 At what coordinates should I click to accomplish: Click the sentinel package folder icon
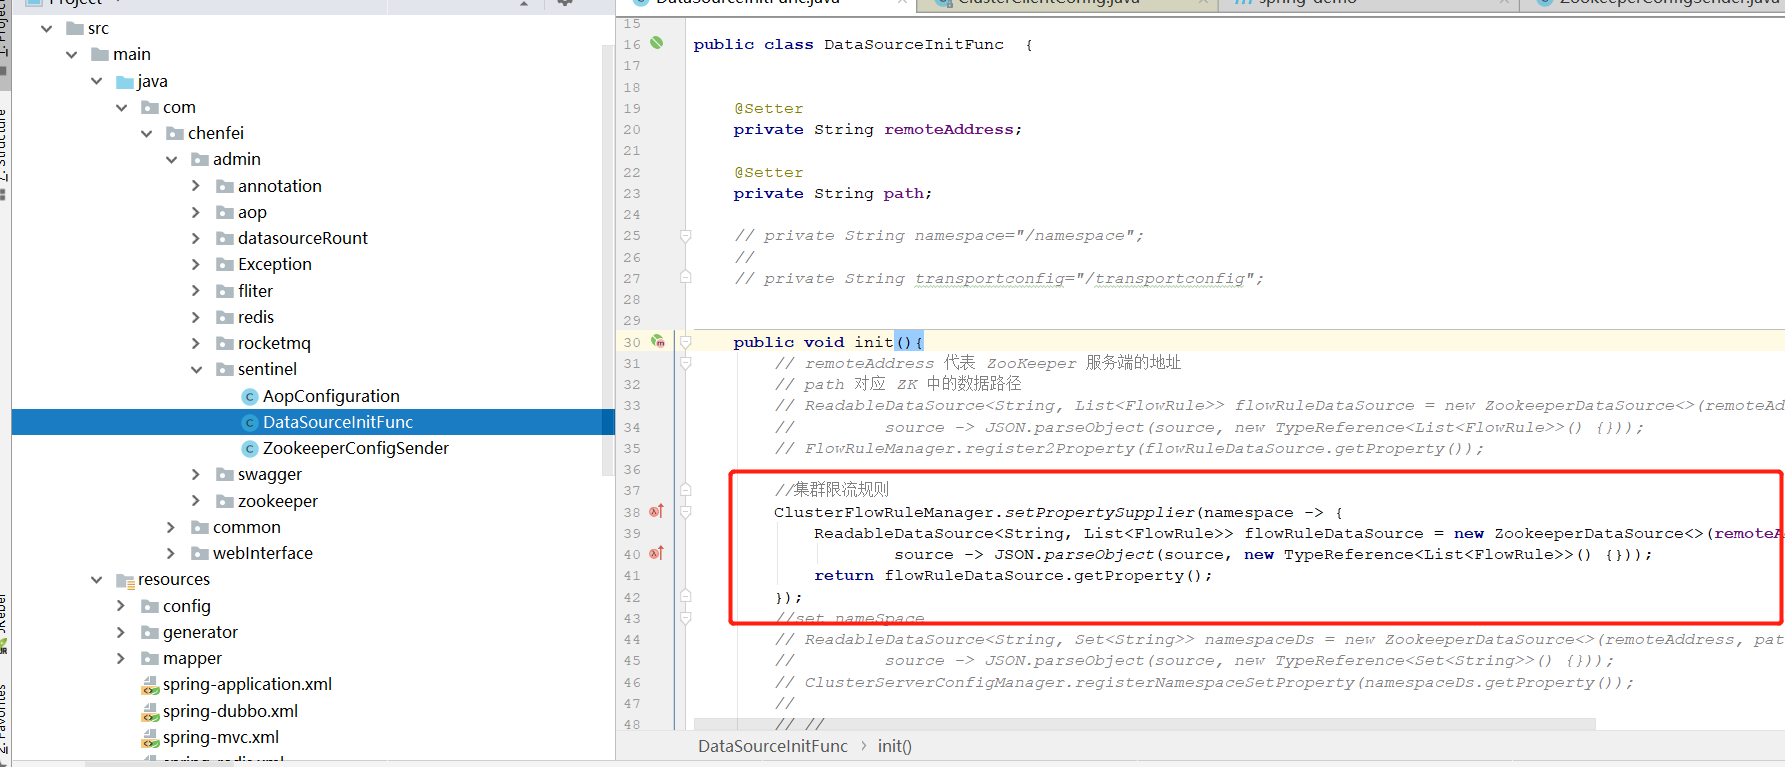225,370
